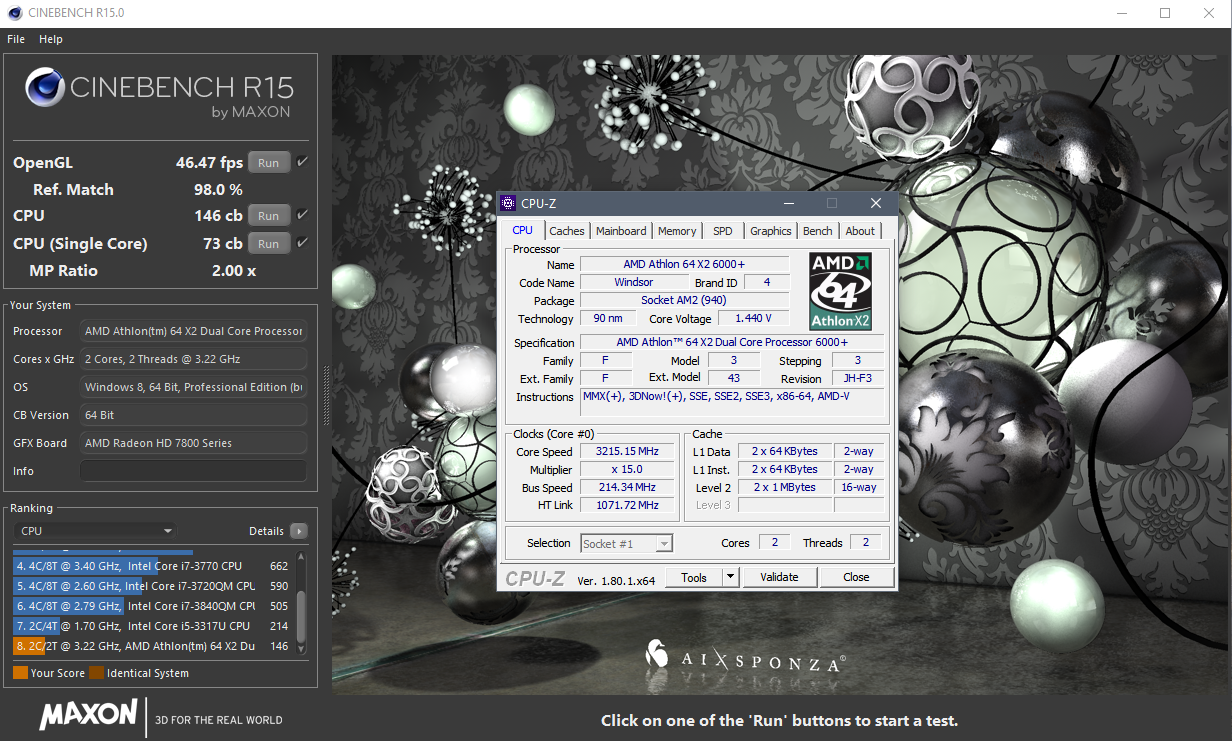Select ranking entry AMD Athlon 64 X2
1232x741 pixels.
[x=153, y=646]
